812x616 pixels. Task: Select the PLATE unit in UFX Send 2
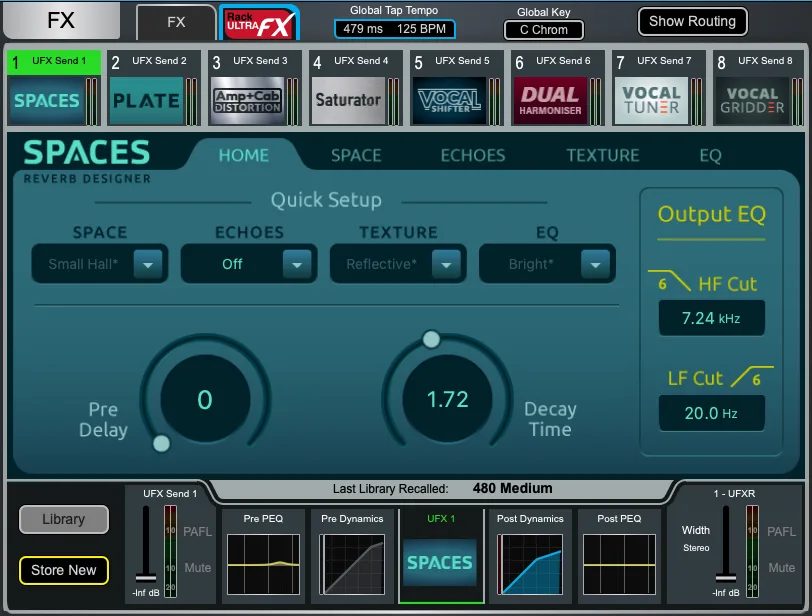[147, 100]
